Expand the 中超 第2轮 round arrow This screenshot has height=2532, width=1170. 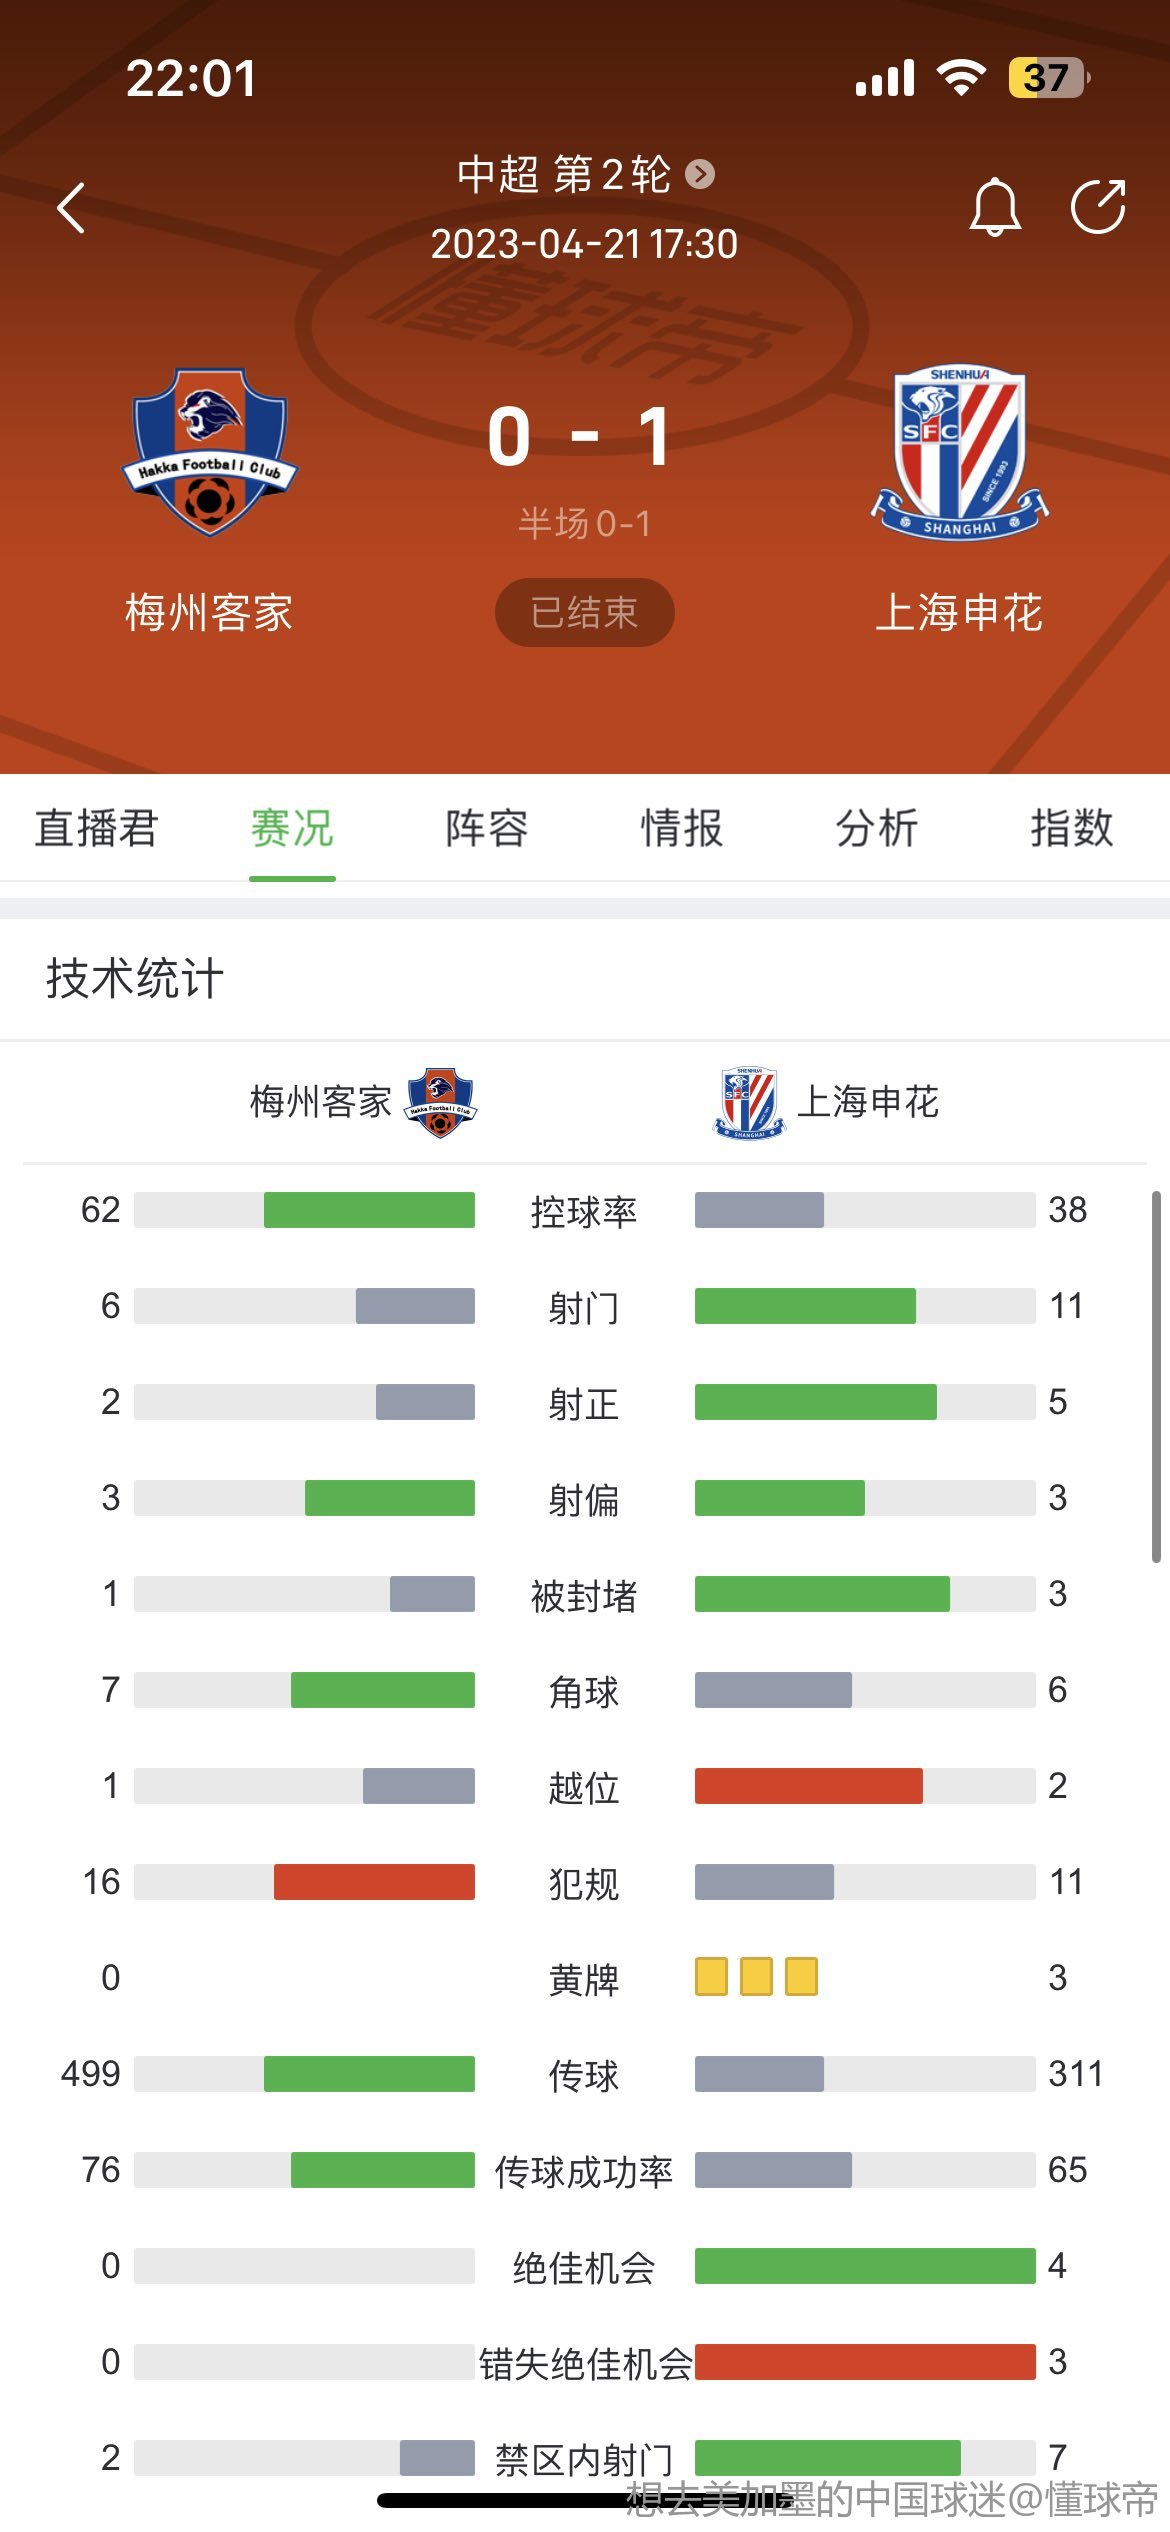(x=700, y=175)
